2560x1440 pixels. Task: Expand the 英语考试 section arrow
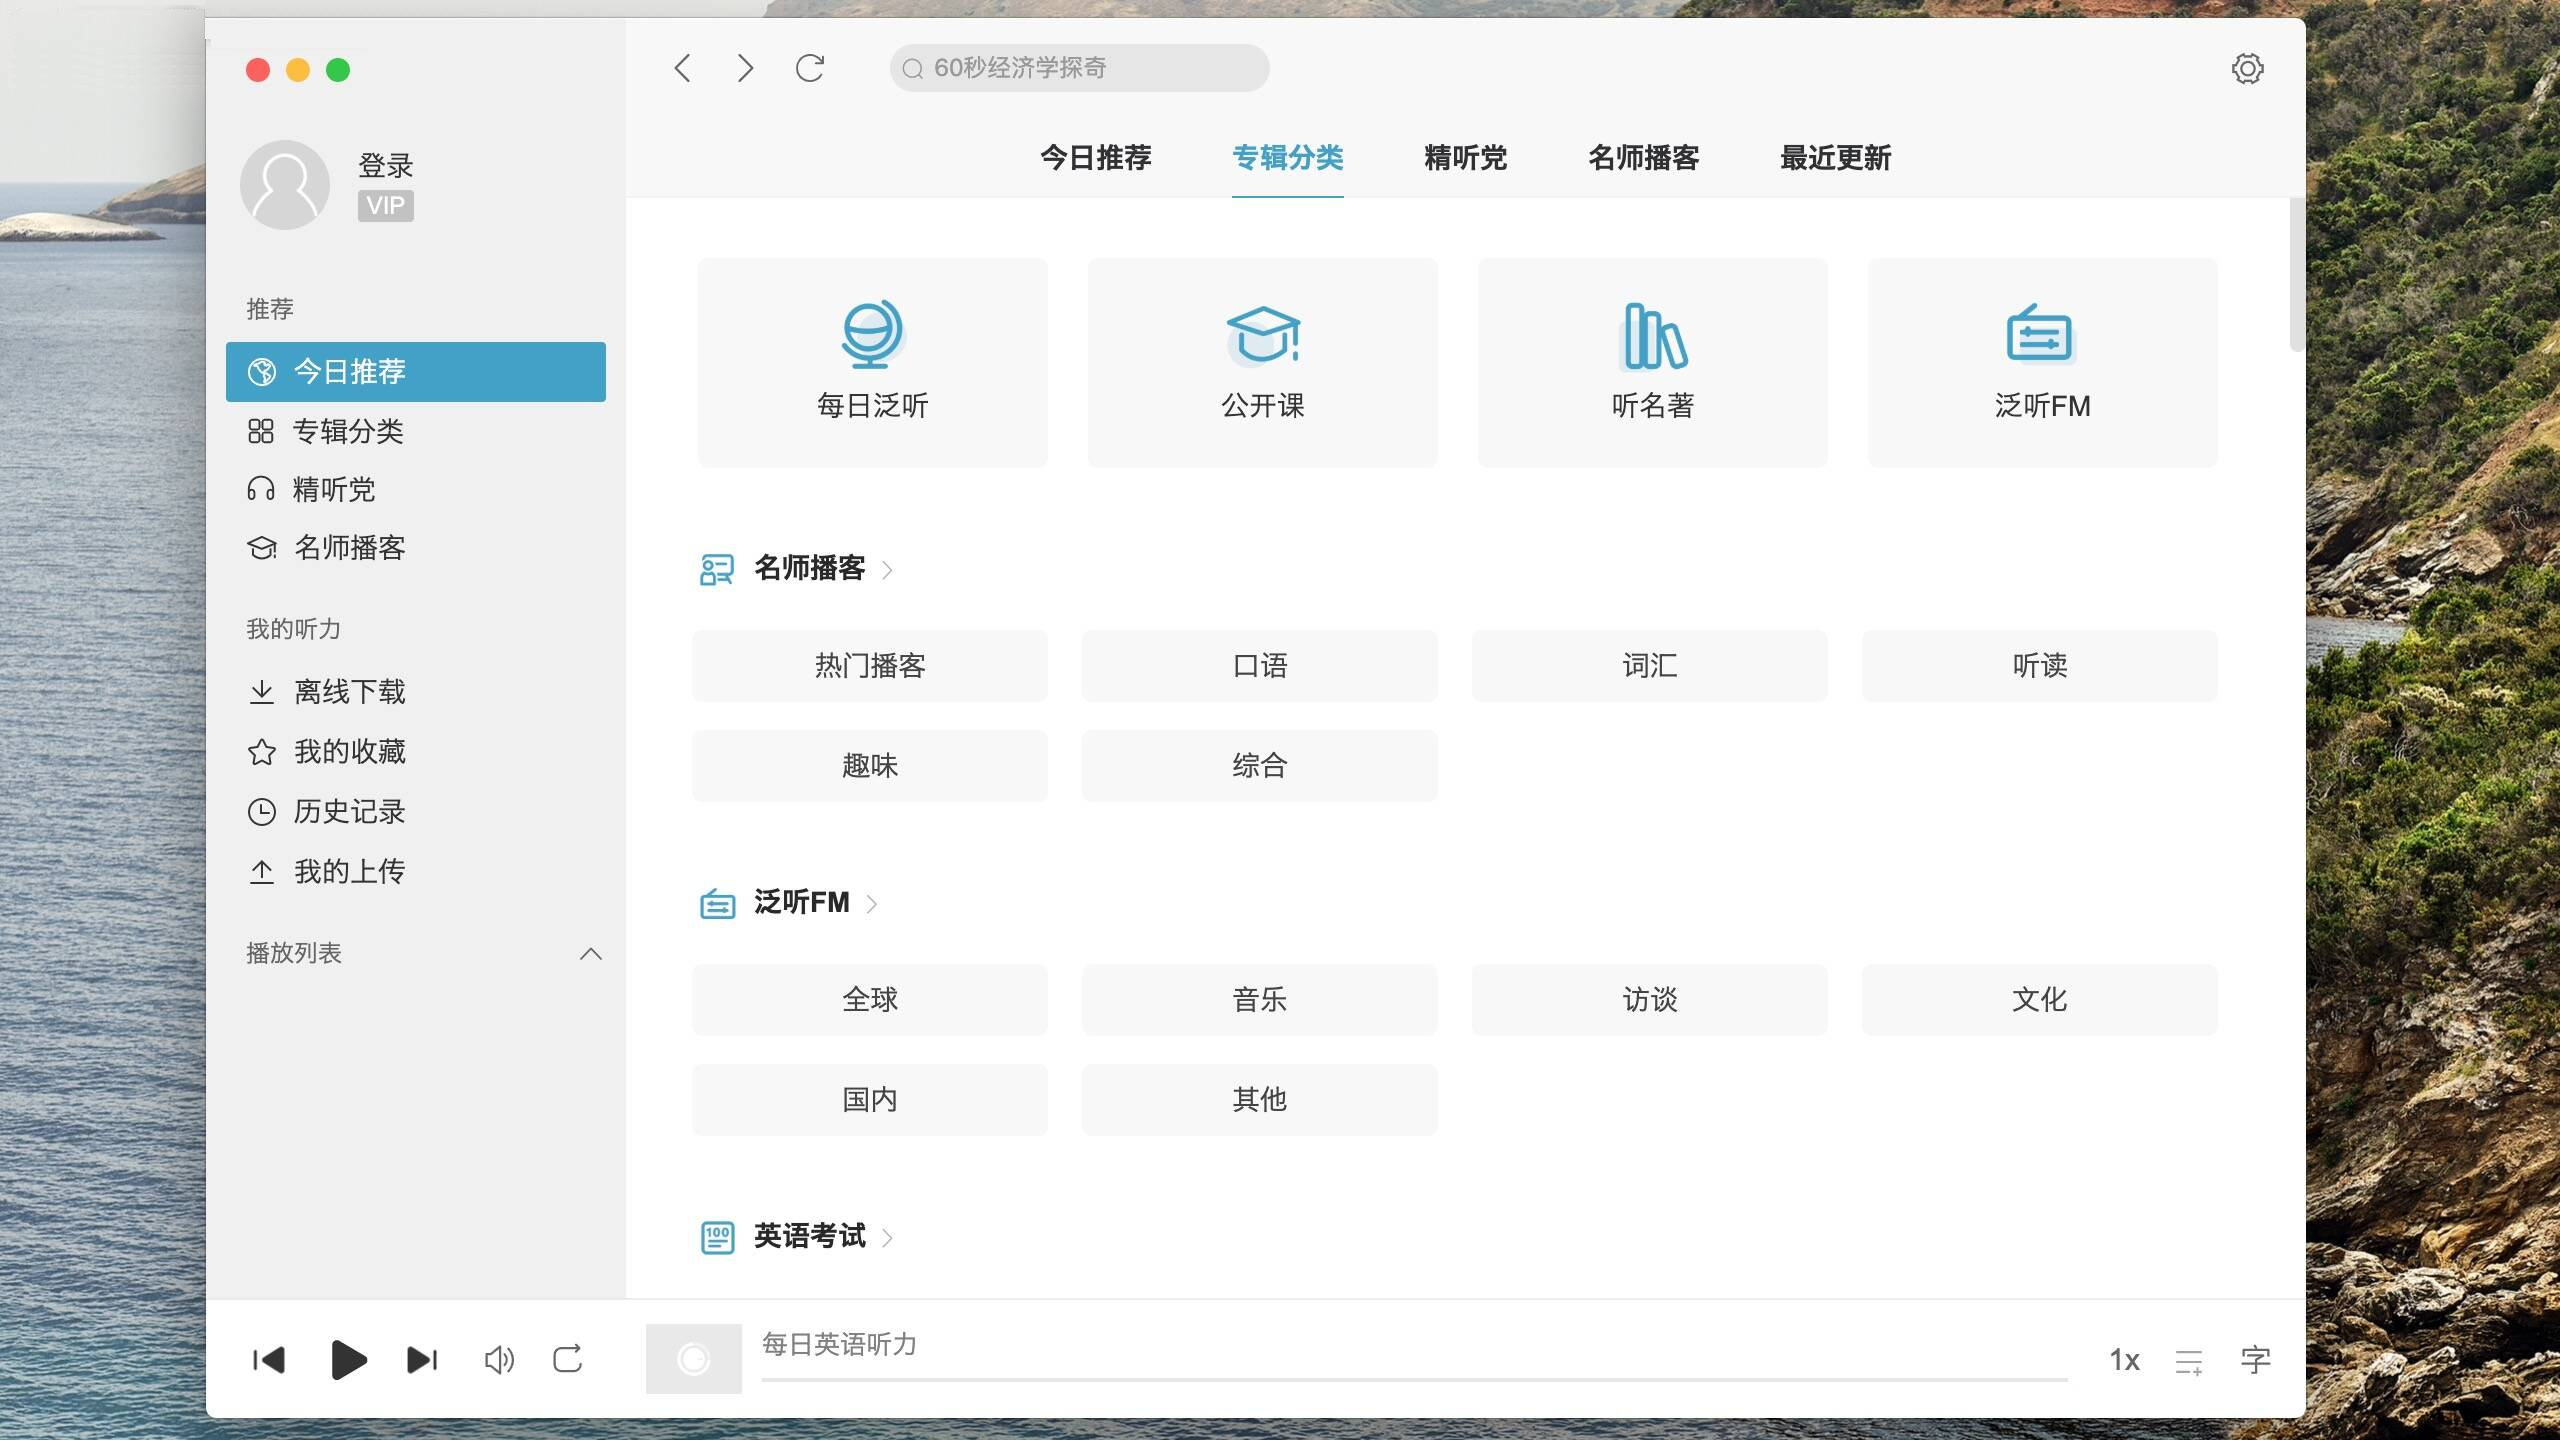click(887, 1238)
